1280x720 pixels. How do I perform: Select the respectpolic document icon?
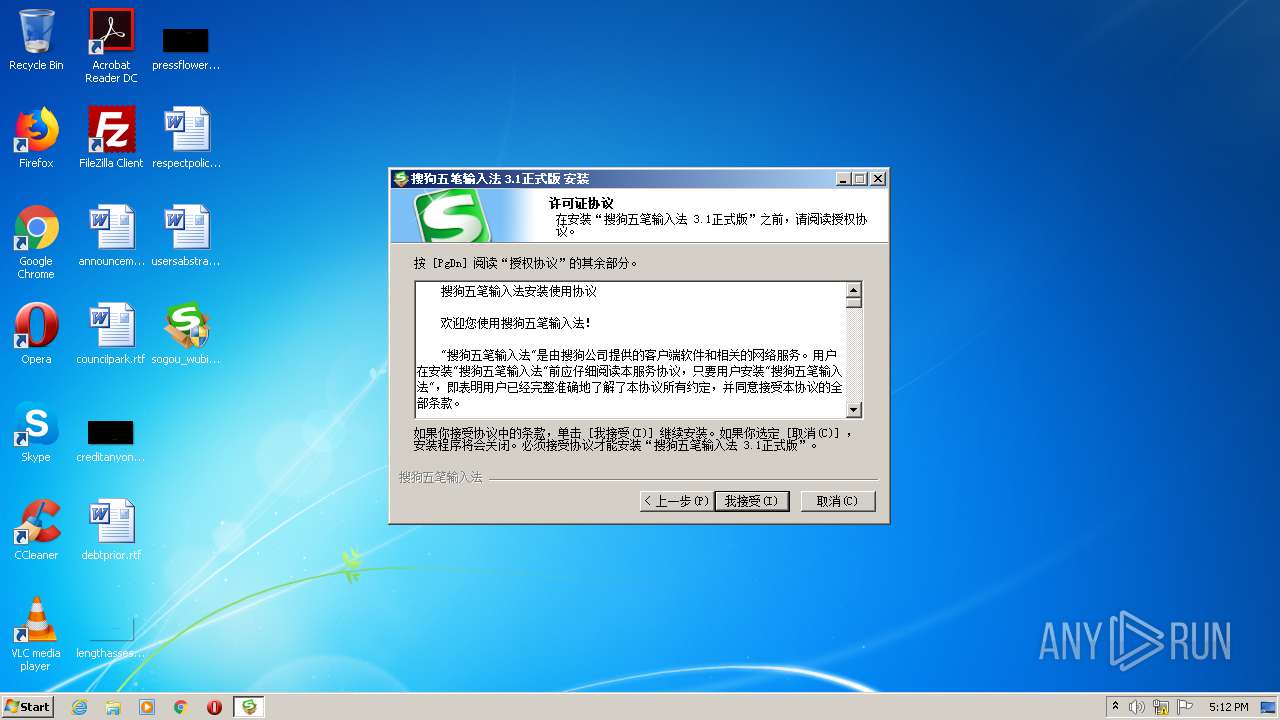coord(186,138)
